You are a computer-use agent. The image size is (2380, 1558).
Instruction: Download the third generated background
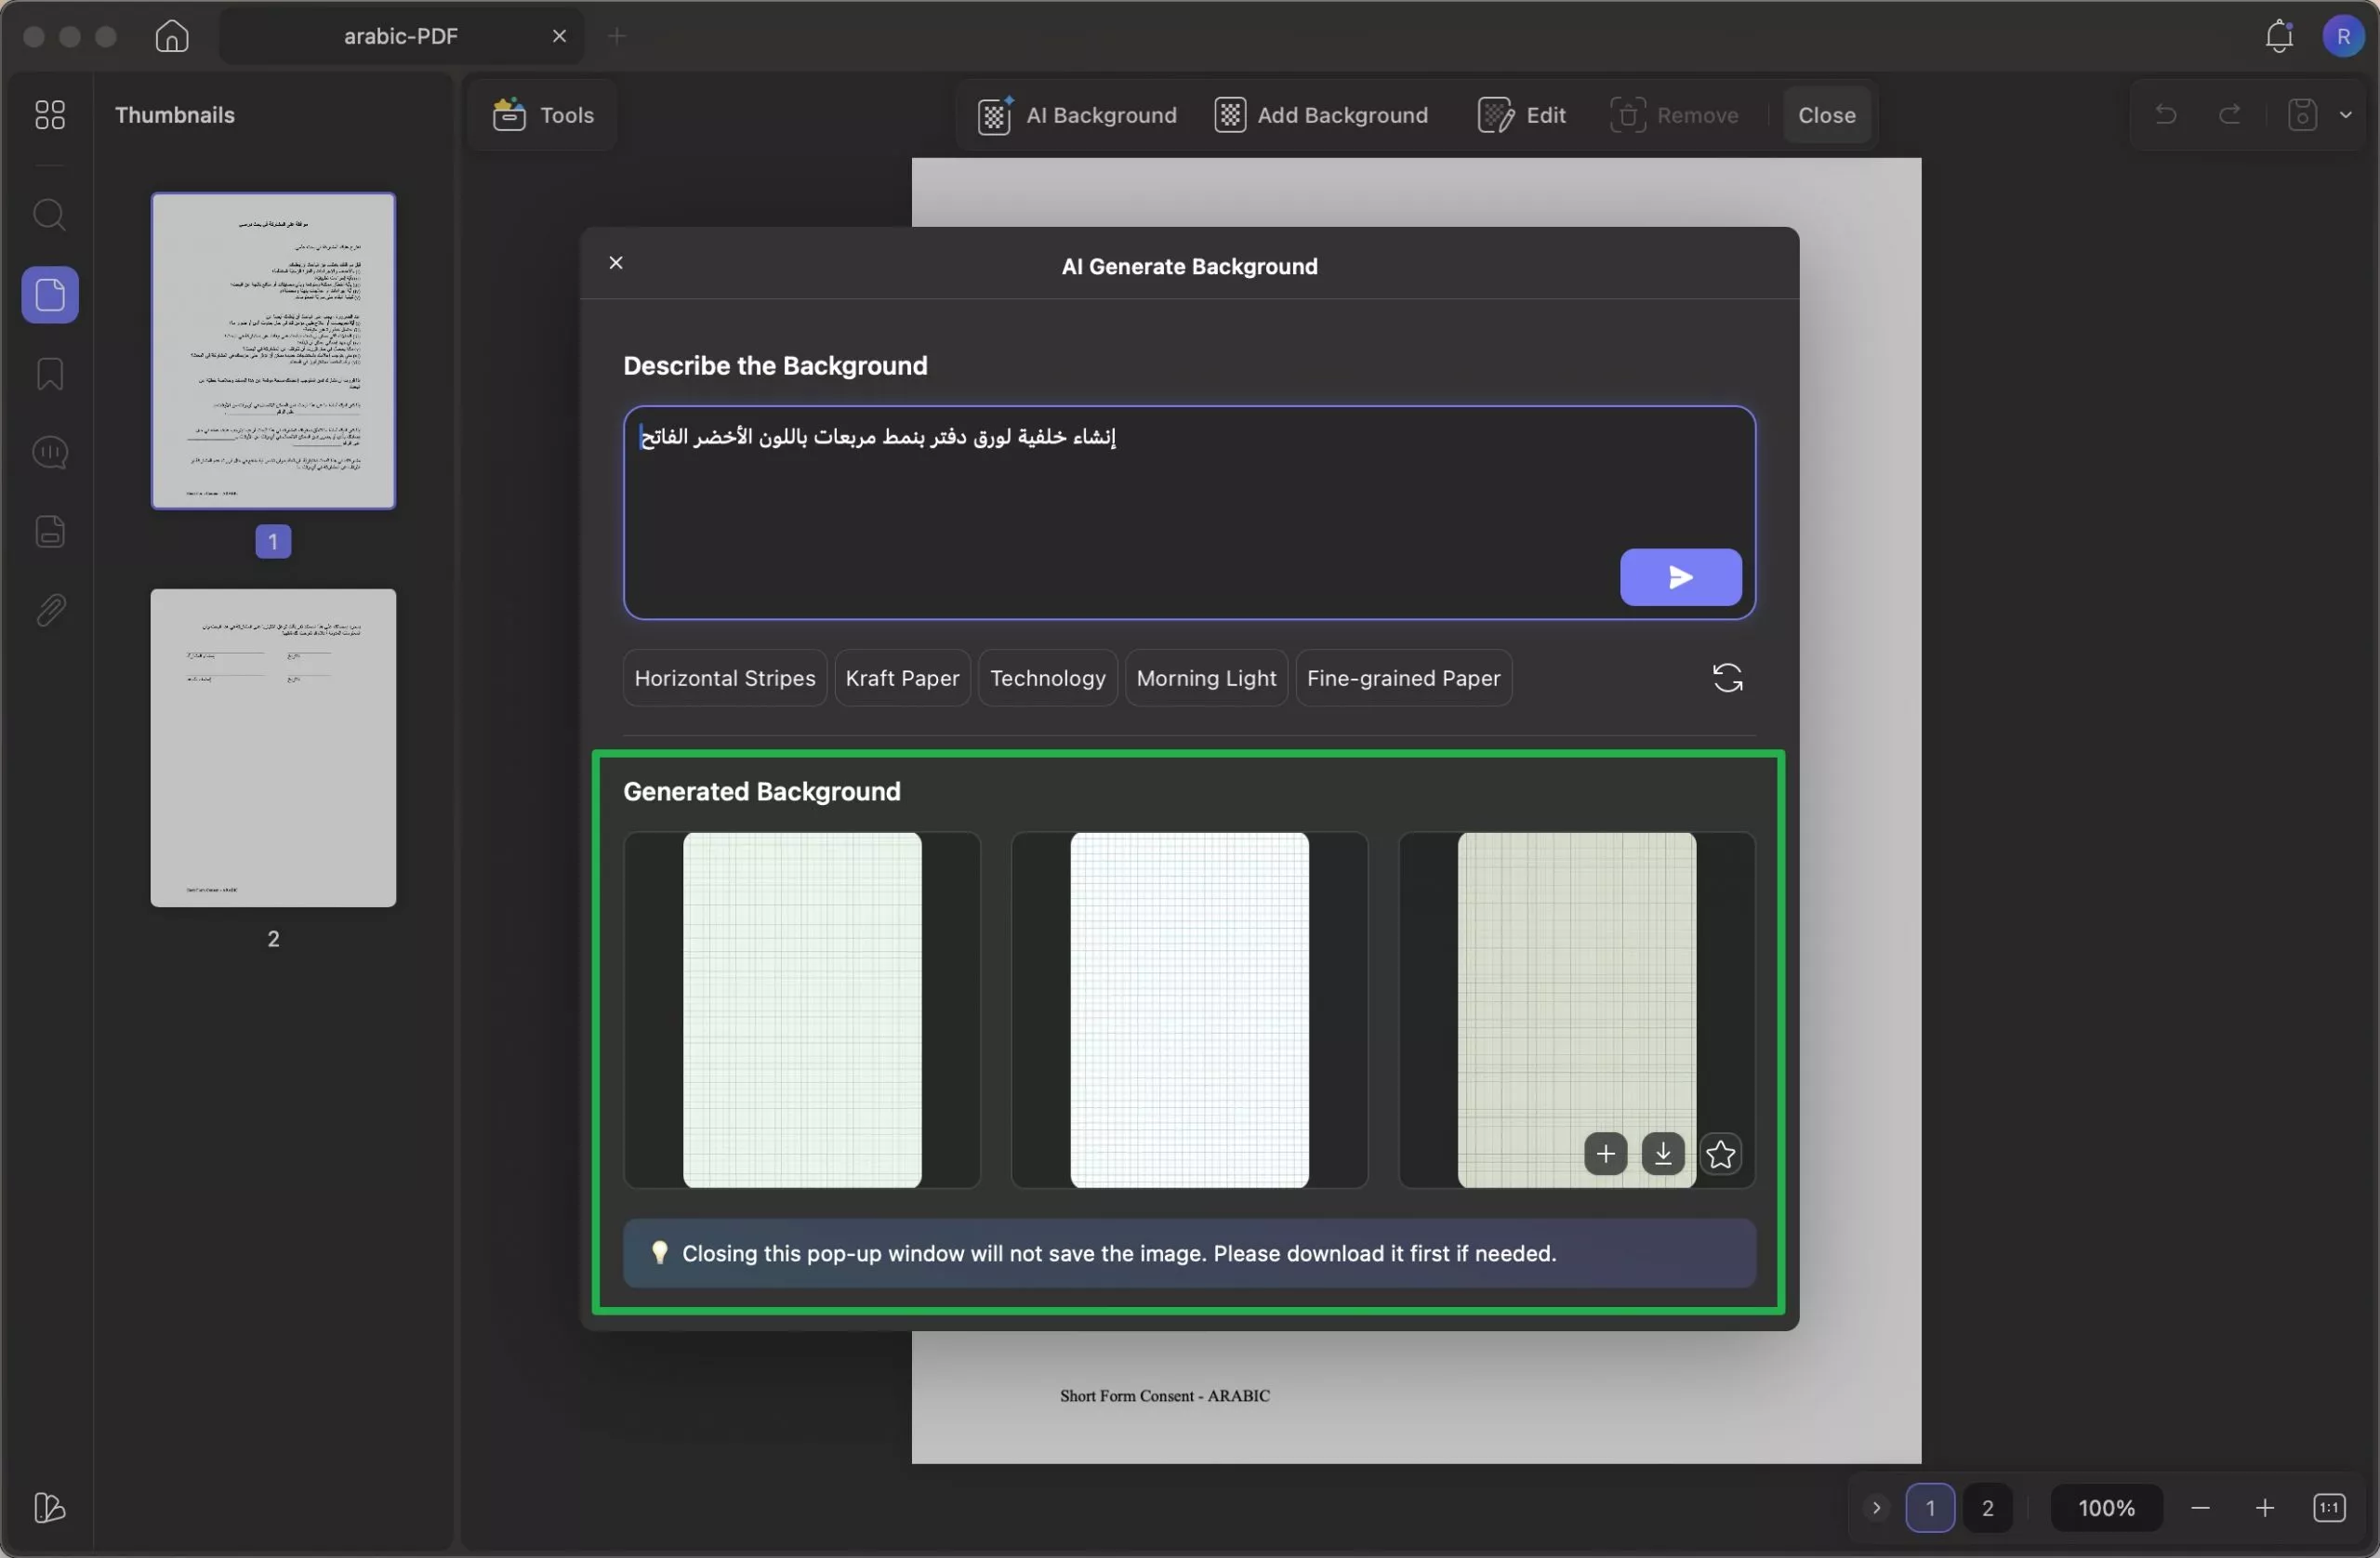(1663, 1154)
